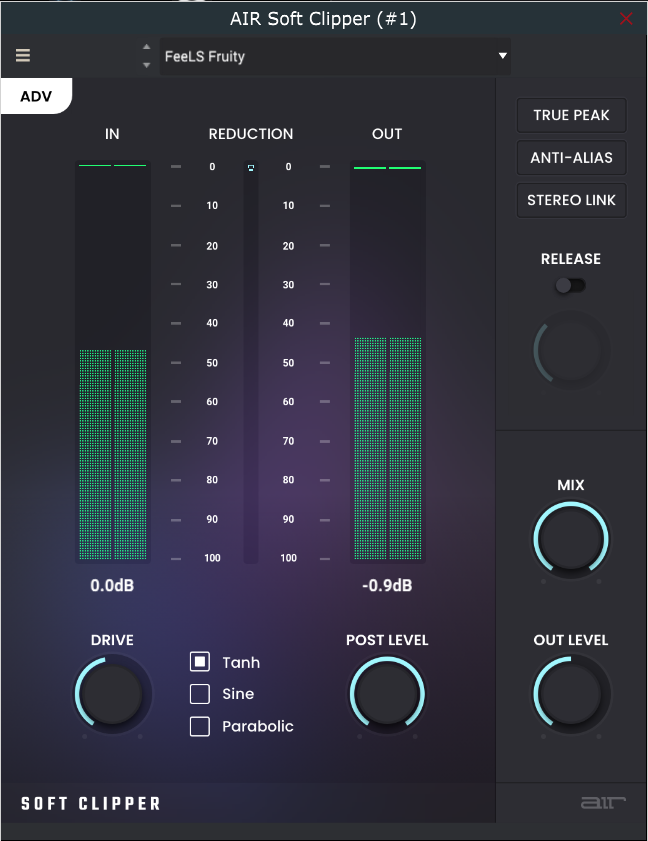This screenshot has width=648, height=841.
Task: Enable the TRUE PEAK button
Action: pyautogui.click(x=571, y=115)
